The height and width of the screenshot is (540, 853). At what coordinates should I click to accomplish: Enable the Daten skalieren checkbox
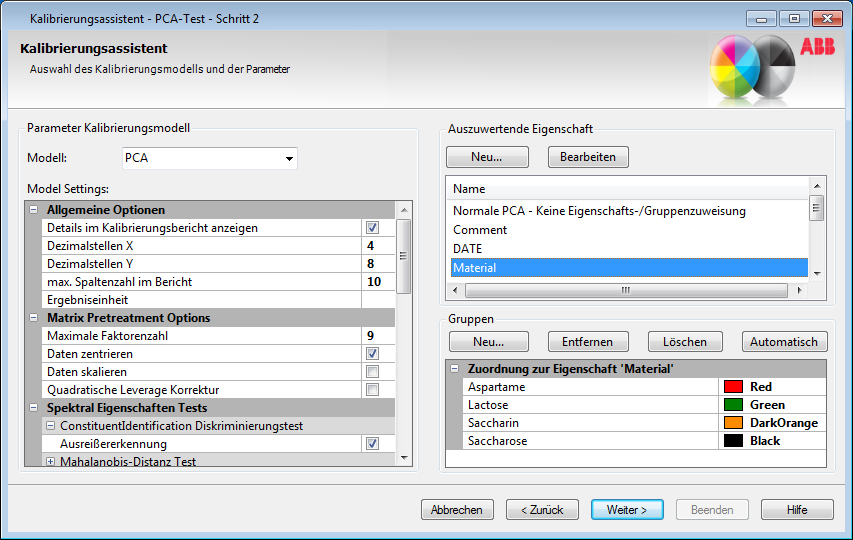click(x=372, y=372)
